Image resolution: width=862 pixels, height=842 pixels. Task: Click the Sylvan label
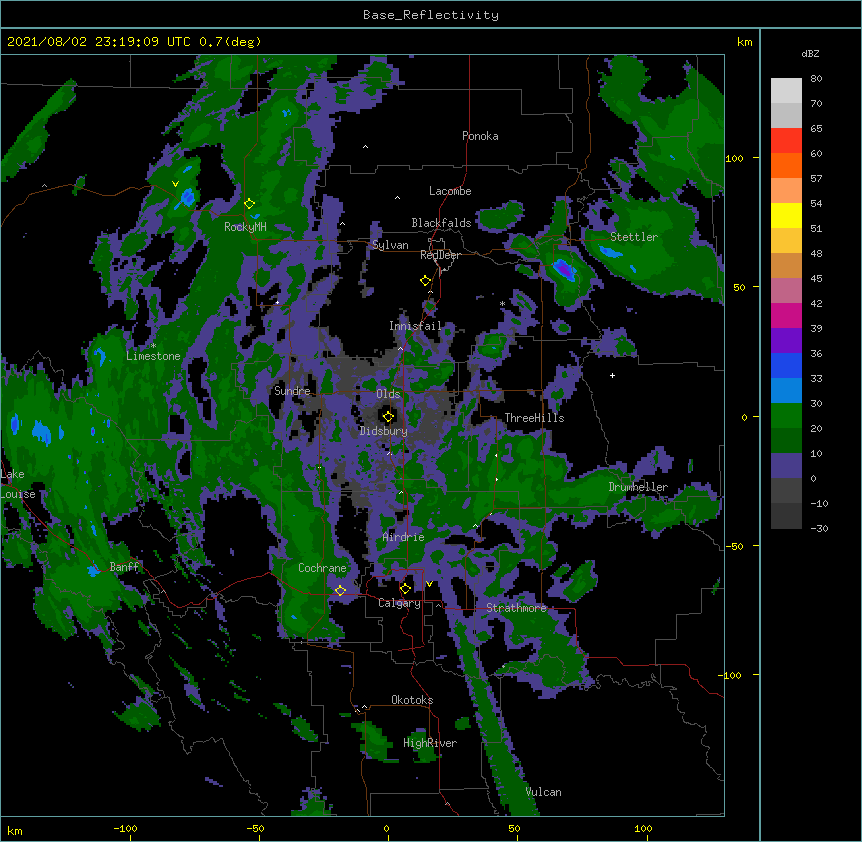point(390,245)
